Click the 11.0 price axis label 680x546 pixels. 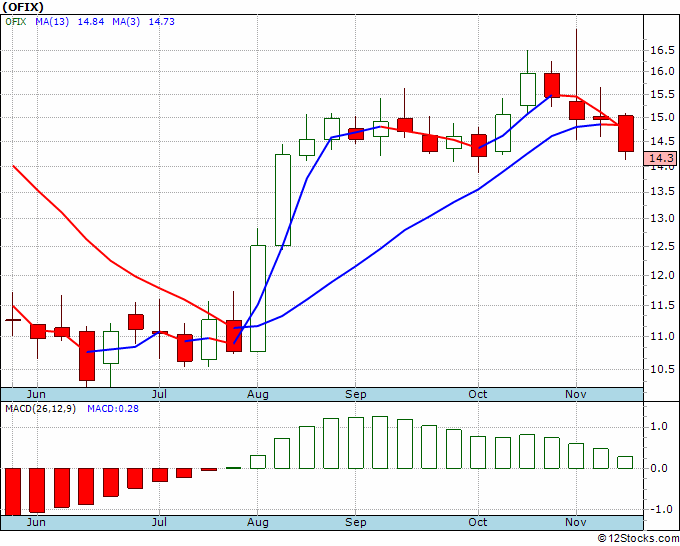point(662,336)
